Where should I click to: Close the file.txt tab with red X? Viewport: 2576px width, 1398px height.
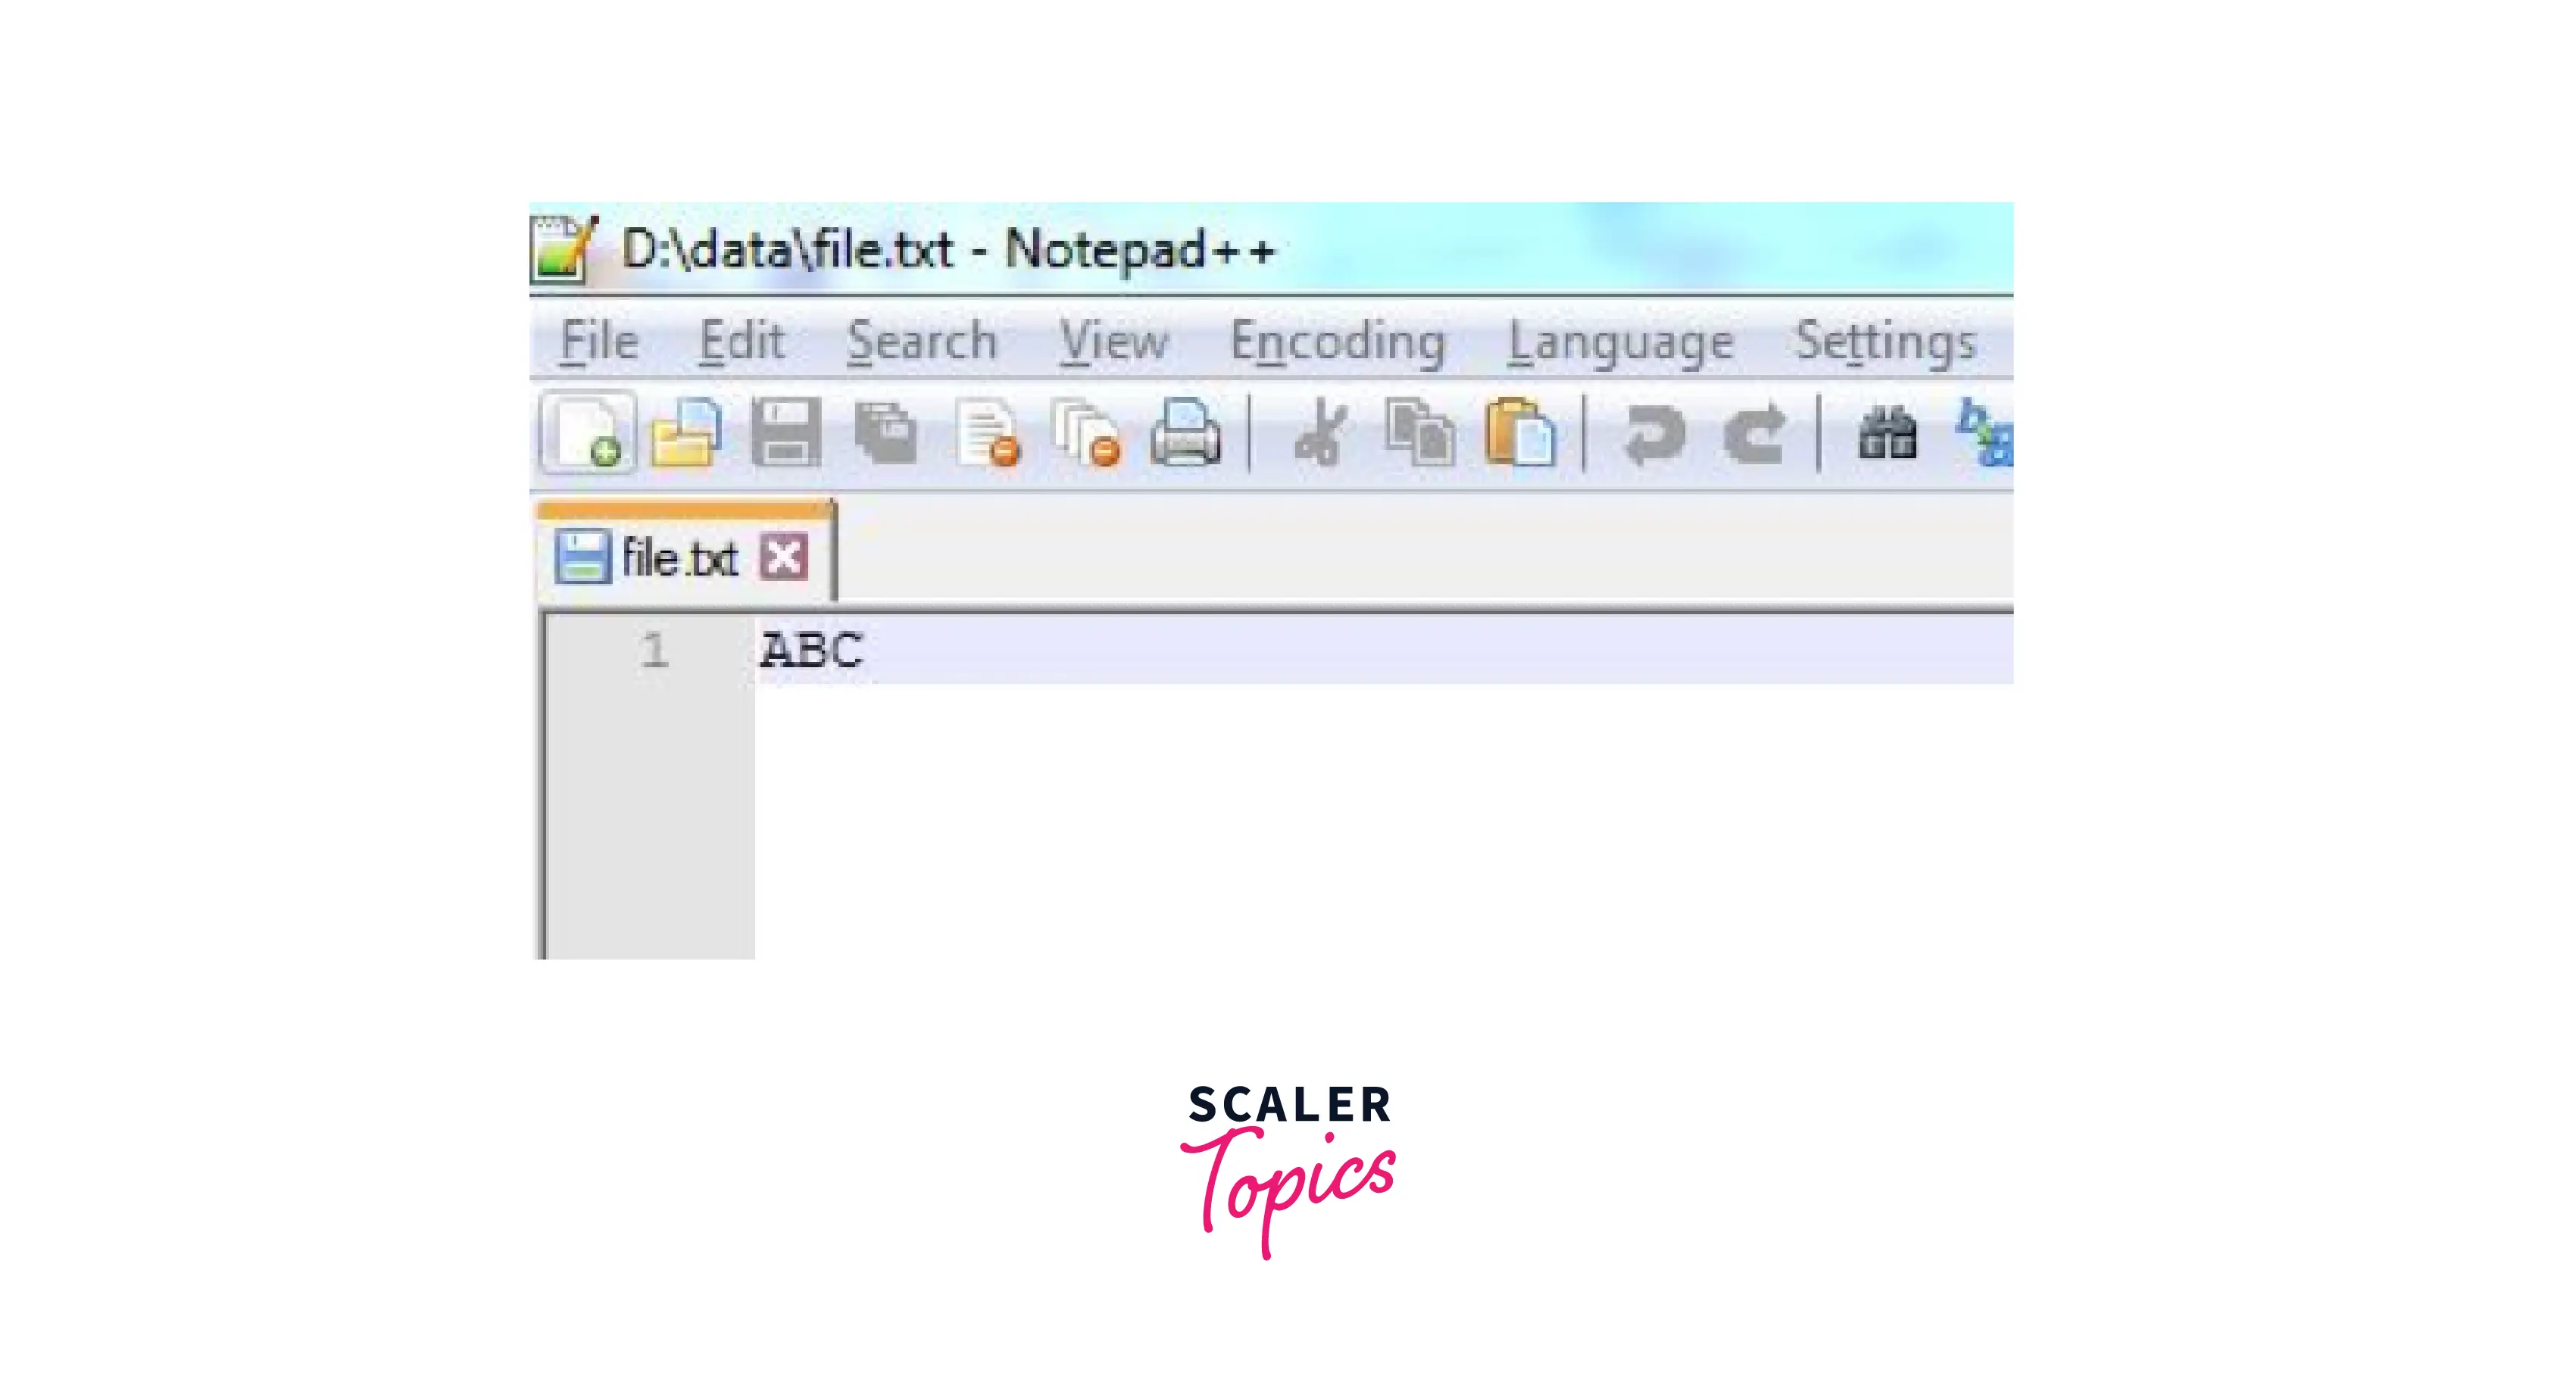pos(783,557)
